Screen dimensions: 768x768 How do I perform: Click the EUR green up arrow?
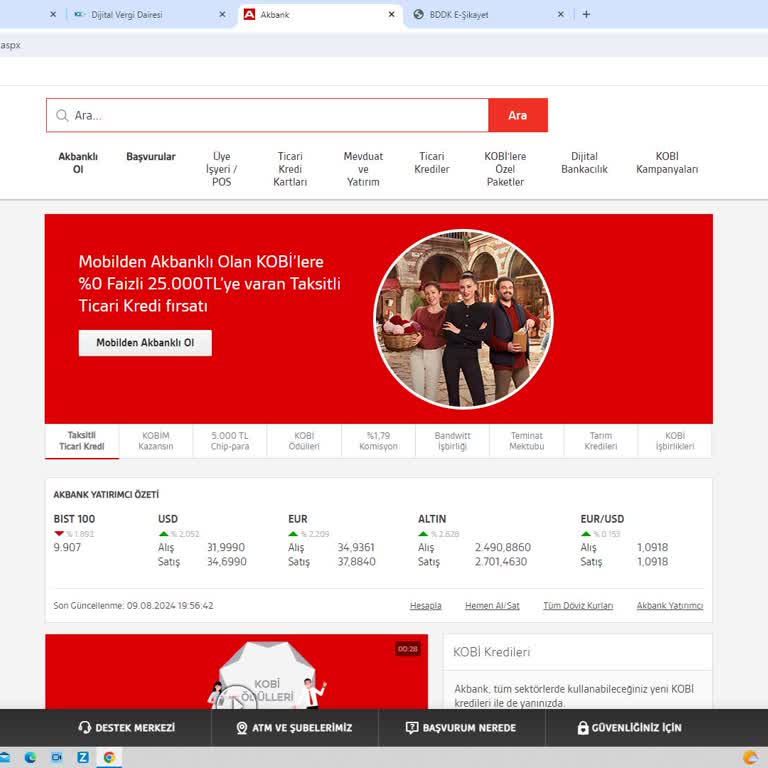click(293, 533)
